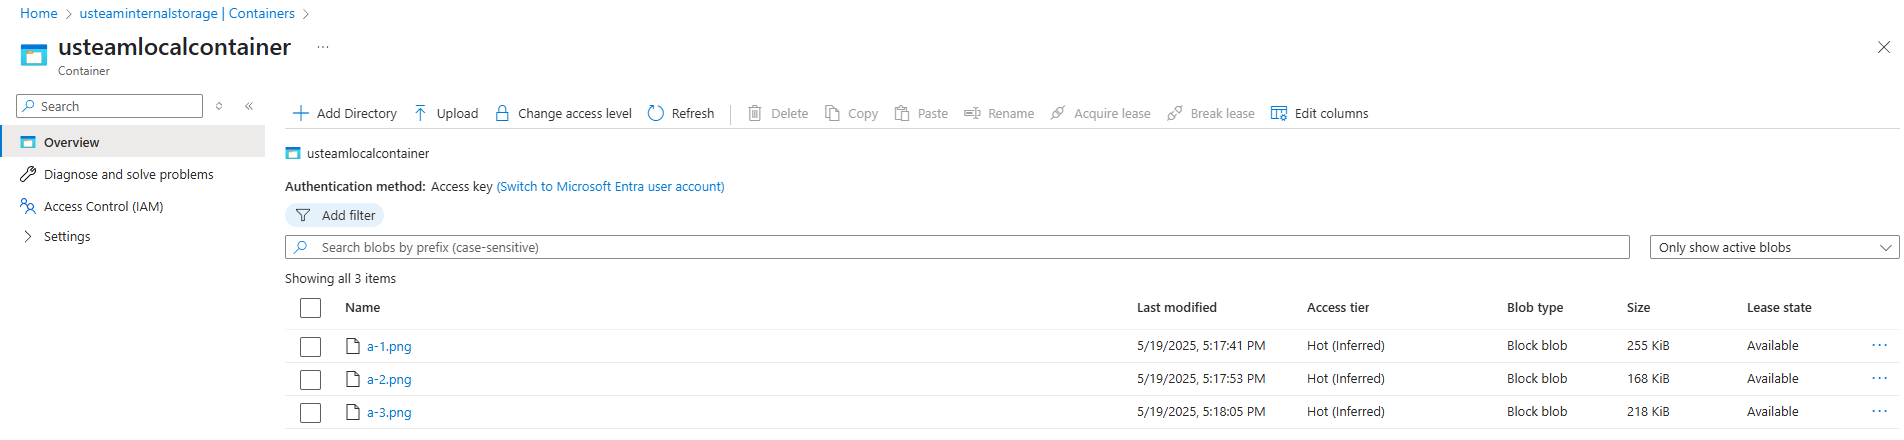Sort by Lease state column header
Viewport: 1904px width, 440px height.
click(1779, 307)
